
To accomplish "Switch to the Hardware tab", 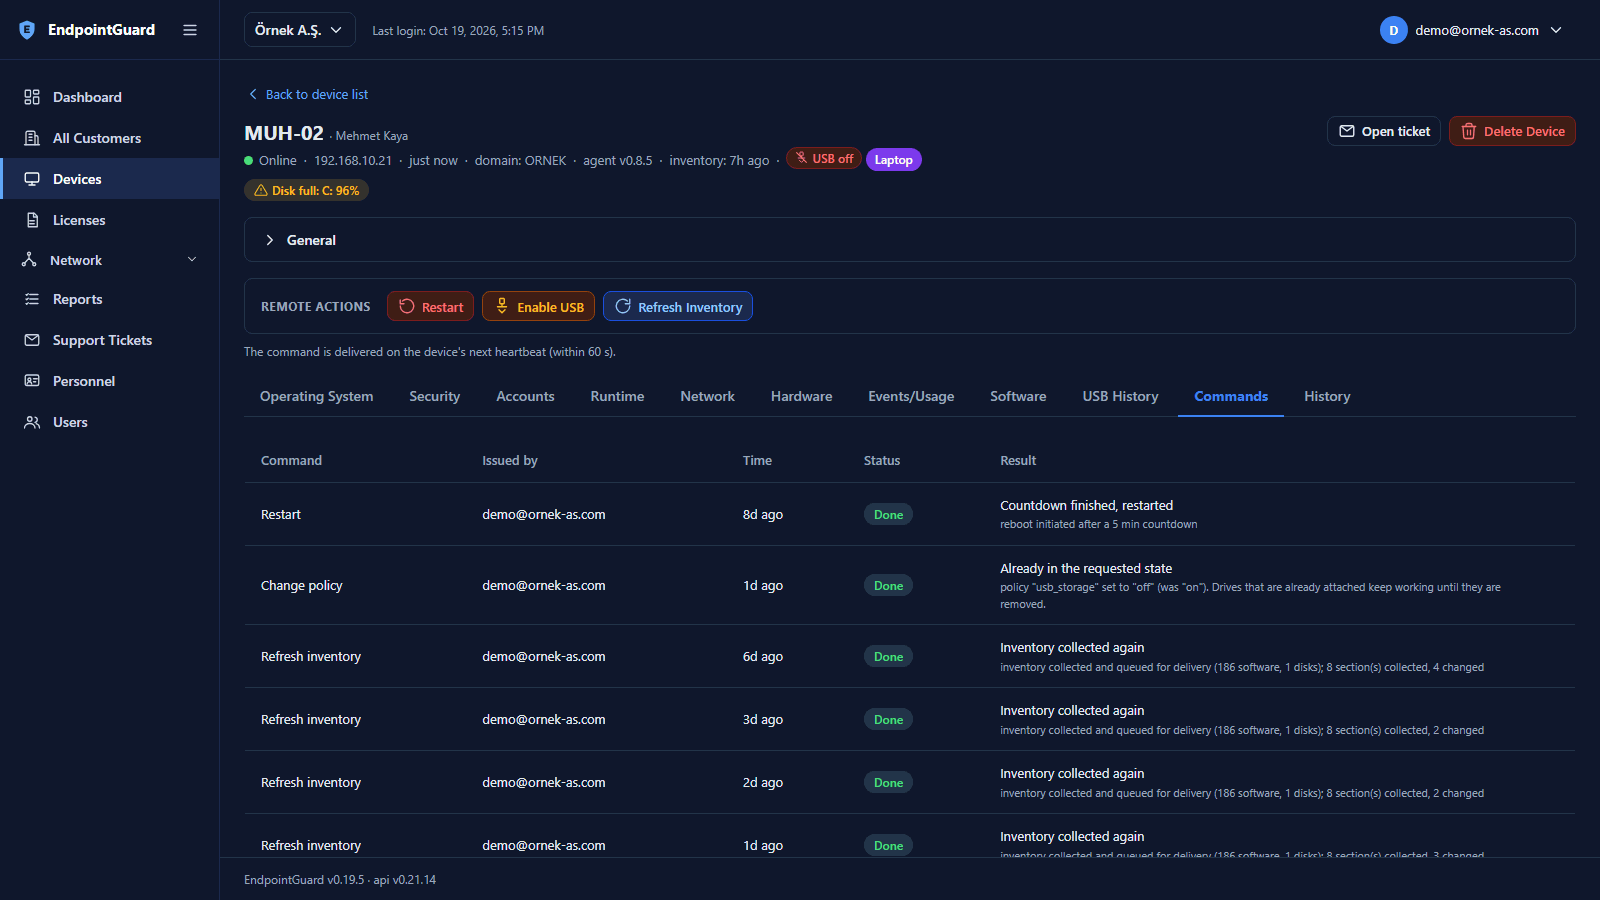I will [802, 397].
